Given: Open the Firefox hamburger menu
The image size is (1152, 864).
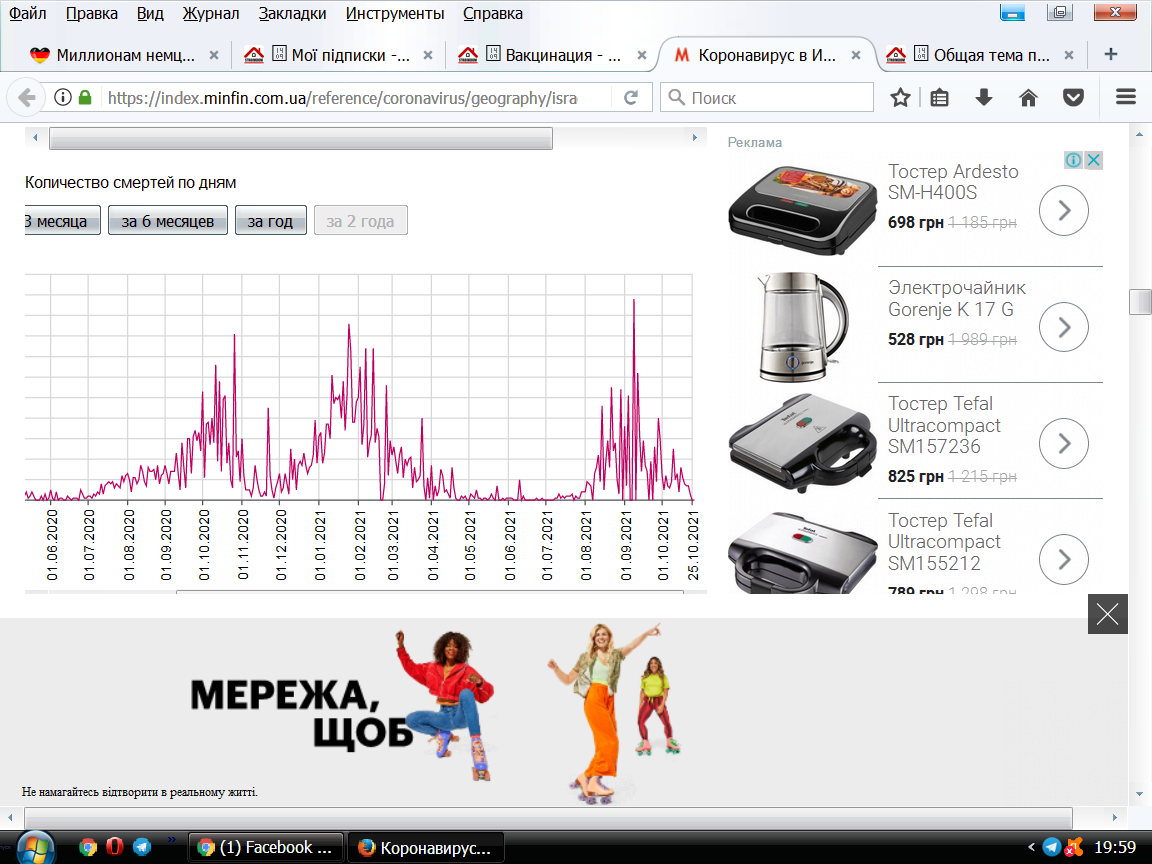Looking at the screenshot, I should 1126,97.
